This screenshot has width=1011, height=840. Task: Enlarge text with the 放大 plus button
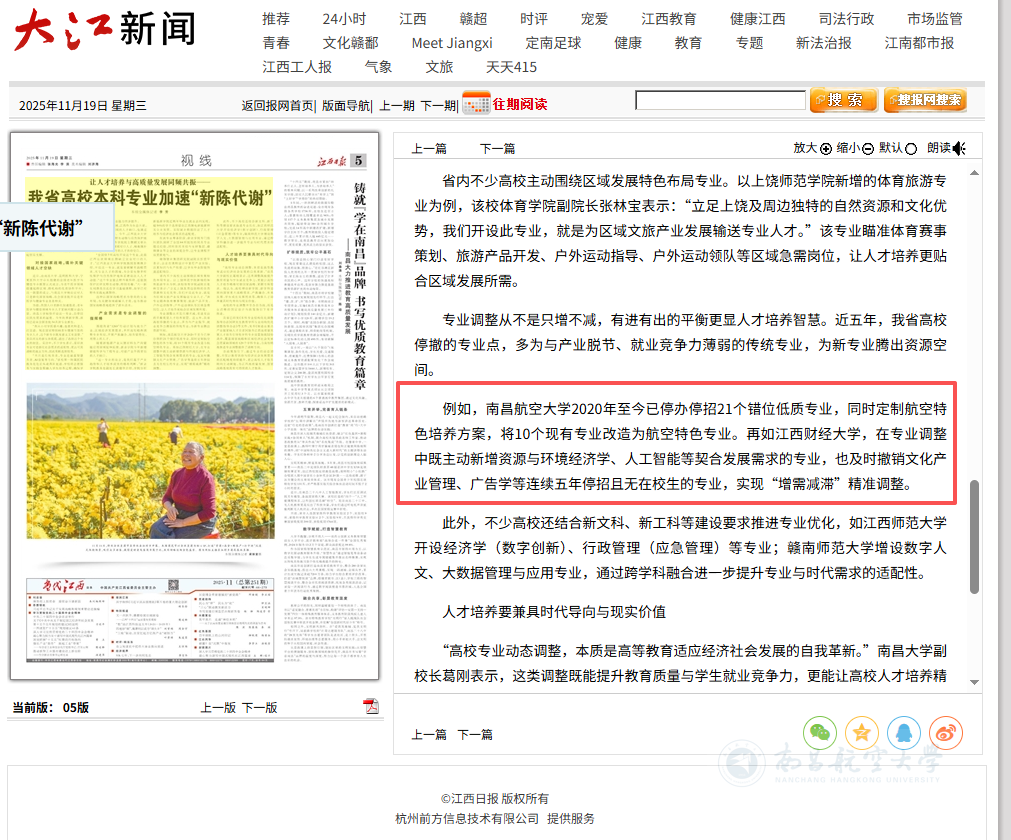(x=826, y=149)
